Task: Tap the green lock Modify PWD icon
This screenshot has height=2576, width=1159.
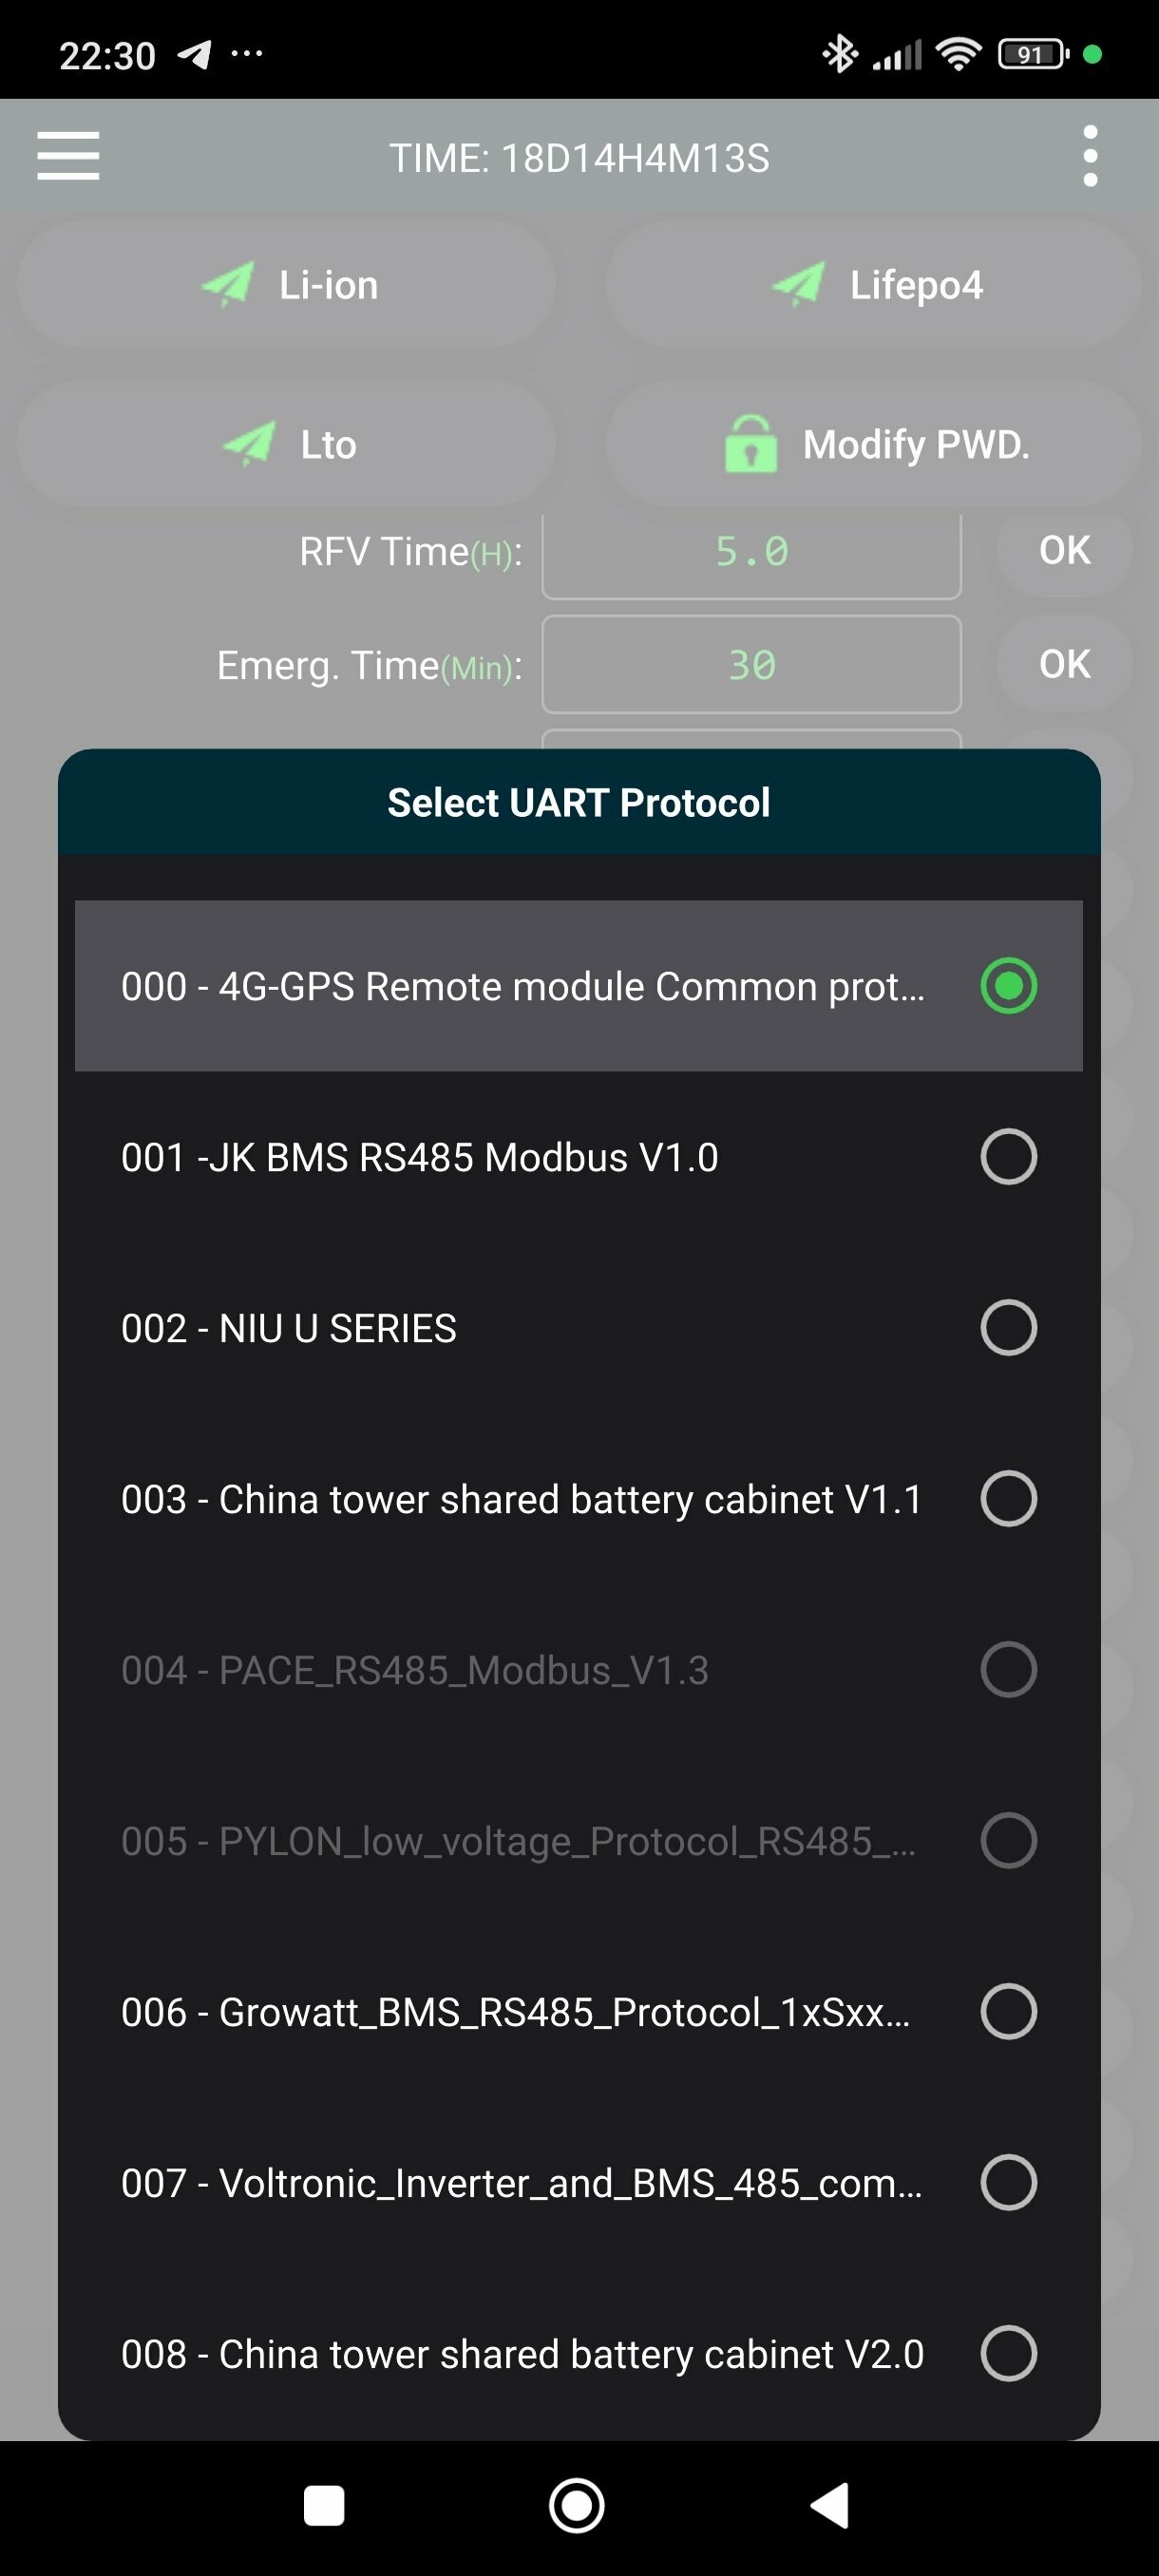Action: (751, 444)
